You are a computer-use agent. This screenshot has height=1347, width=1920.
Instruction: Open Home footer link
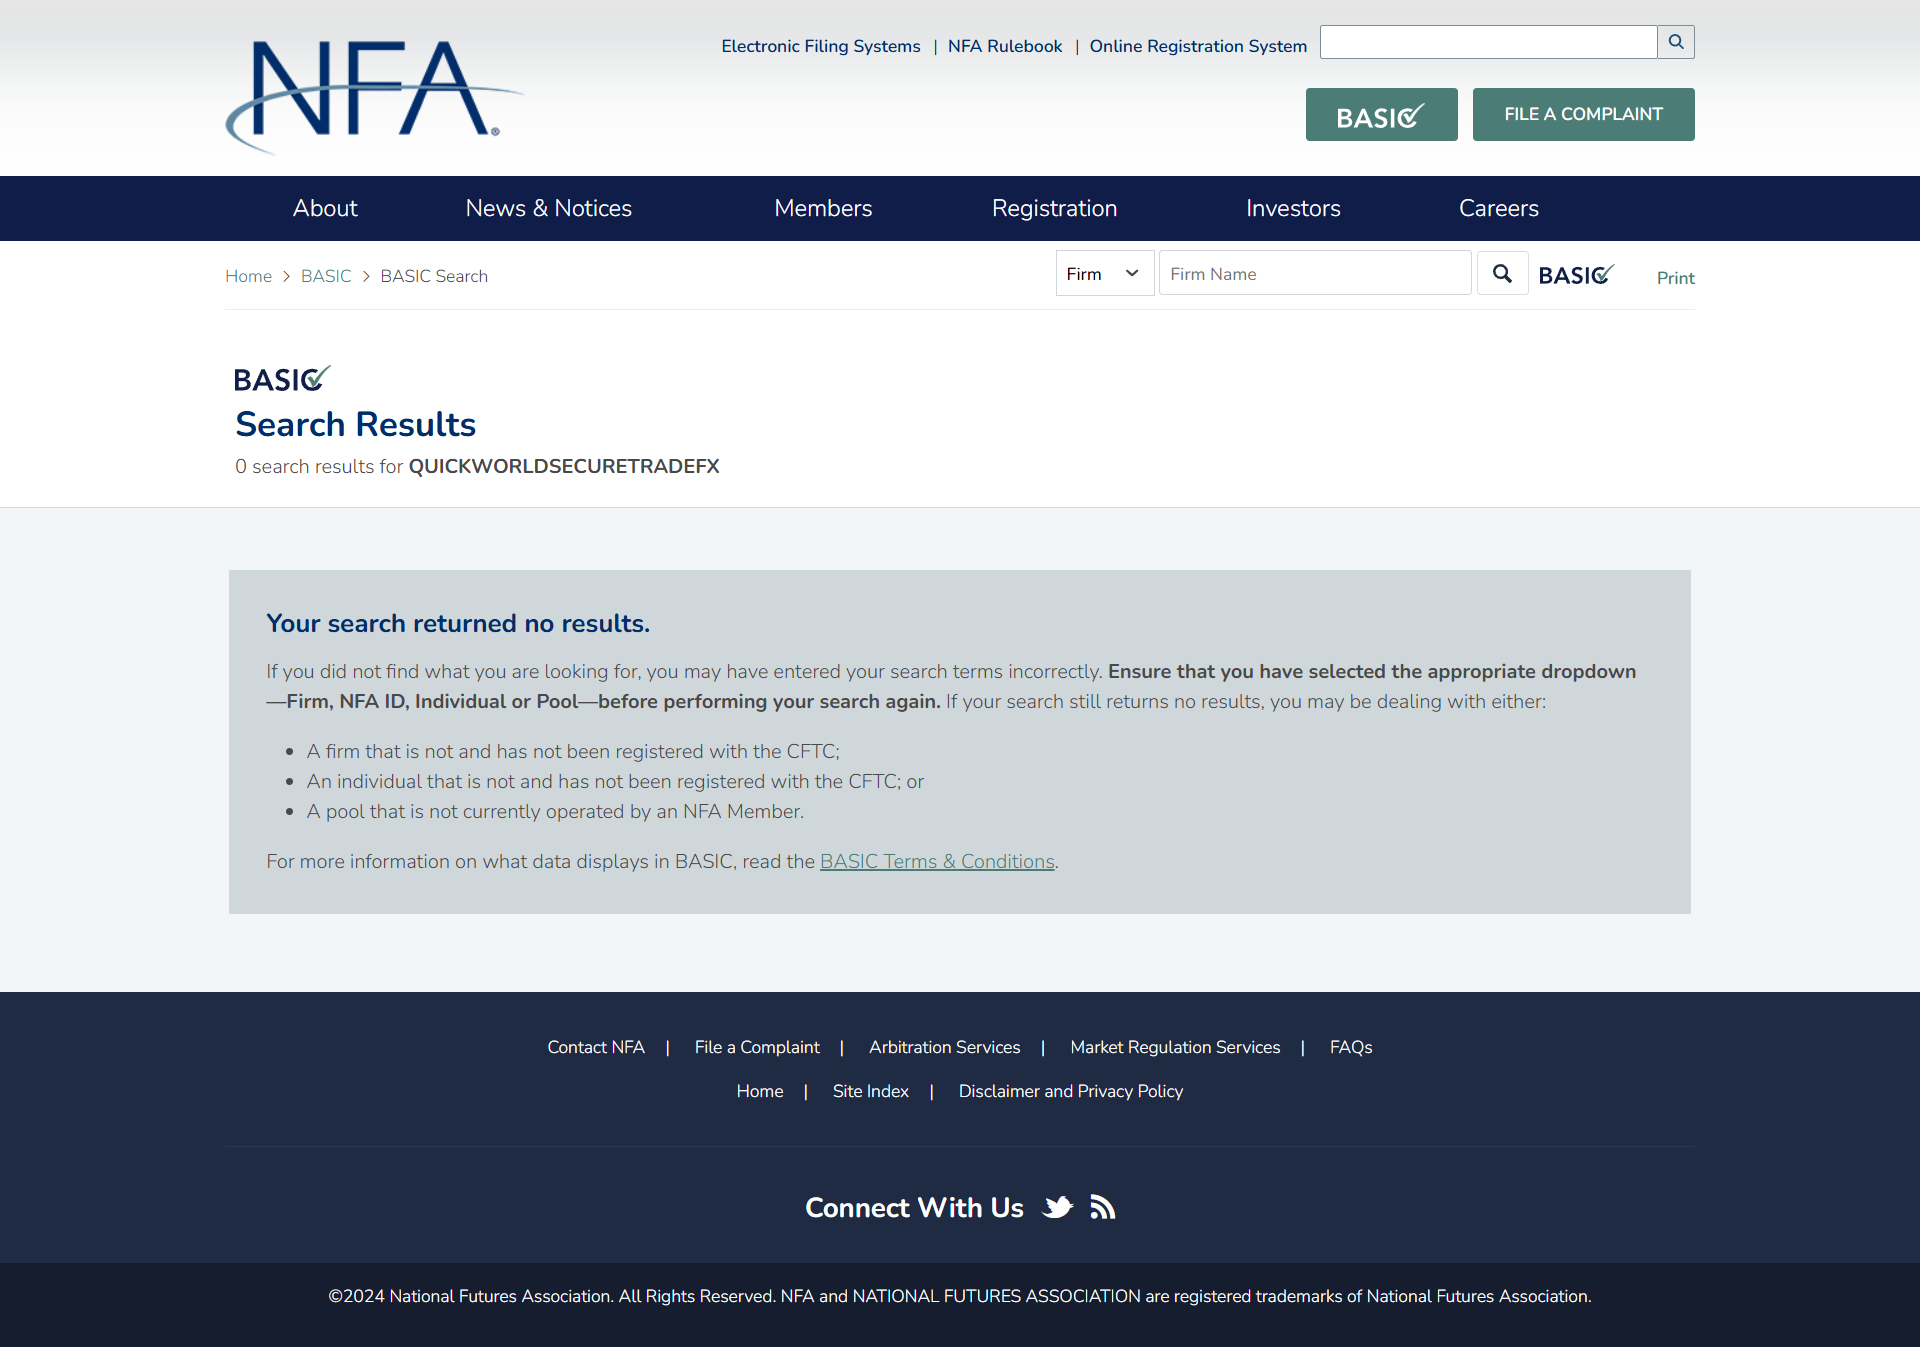click(760, 1091)
